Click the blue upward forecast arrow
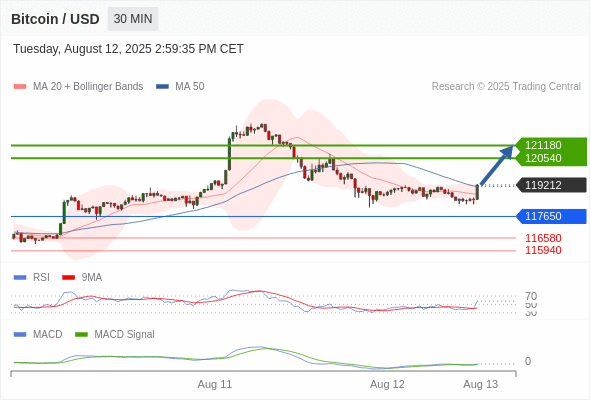 [497, 165]
